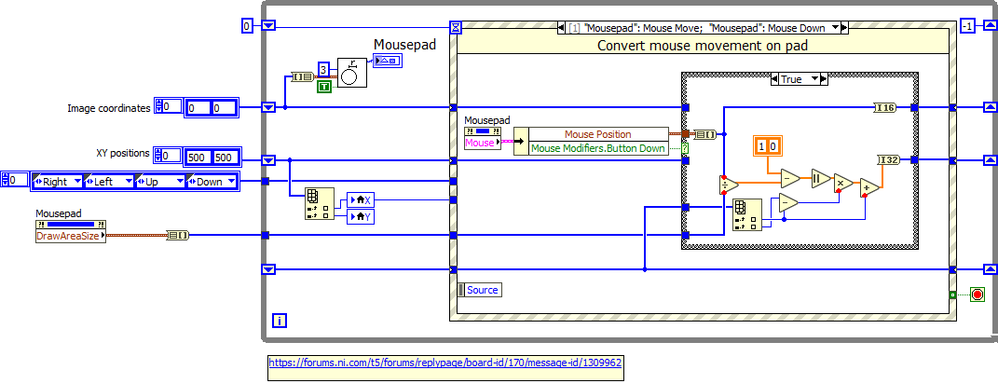Click the loop iteration terminal i
Screen dimensions: 998x384
click(279, 320)
